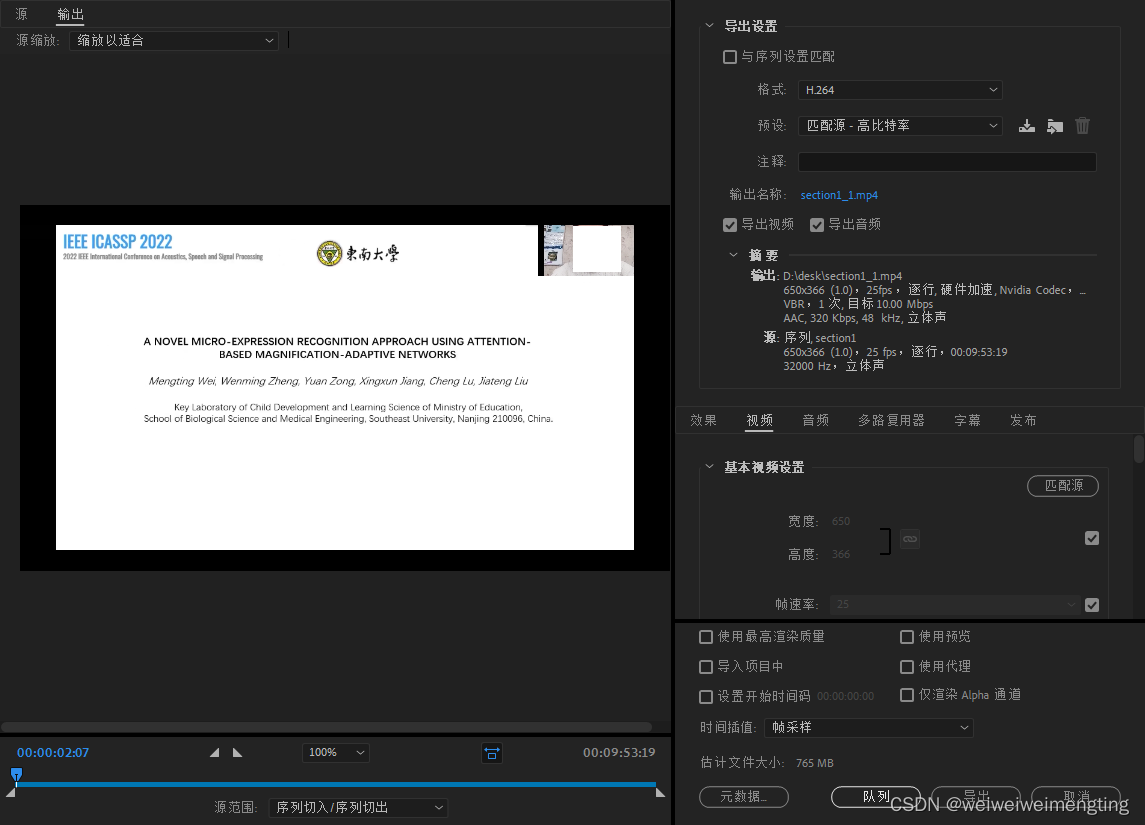The height and width of the screenshot is (825, 1145).
Task: Enable Import Into Project checkbox
Action: tap(705, 667)
